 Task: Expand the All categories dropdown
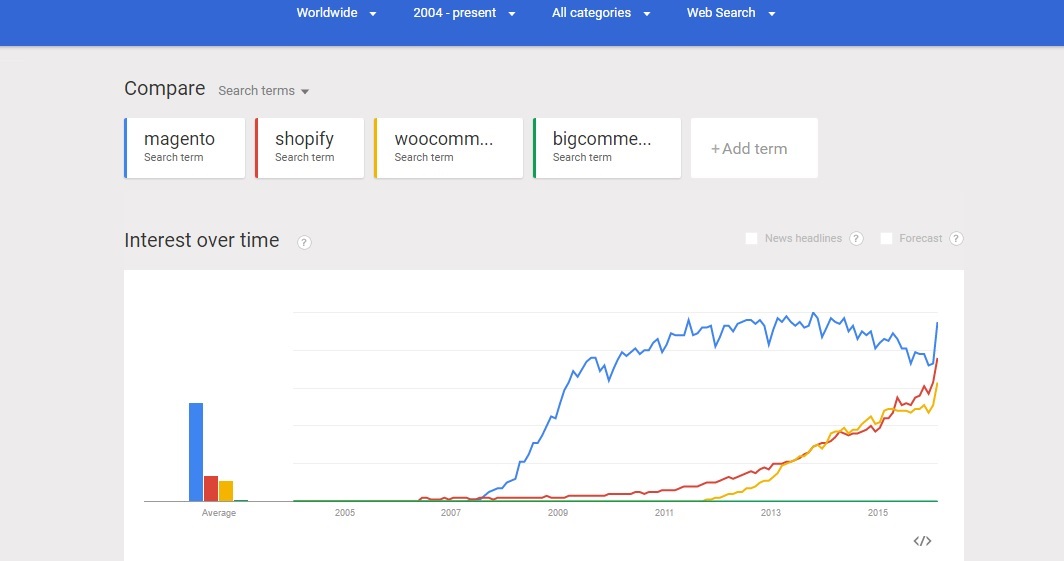(601, 13)
